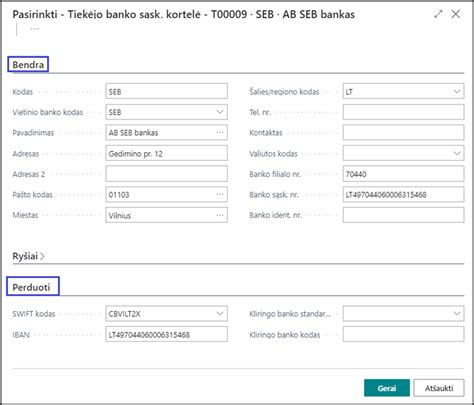474x405 pixels.
Task: Click Banko filialo nr. field
Action: [403, 174]
